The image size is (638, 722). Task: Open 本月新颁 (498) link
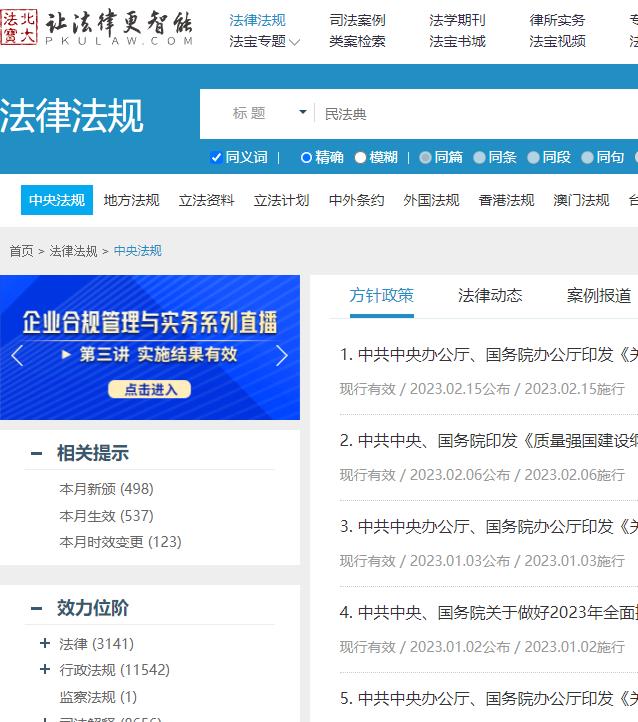106,489
